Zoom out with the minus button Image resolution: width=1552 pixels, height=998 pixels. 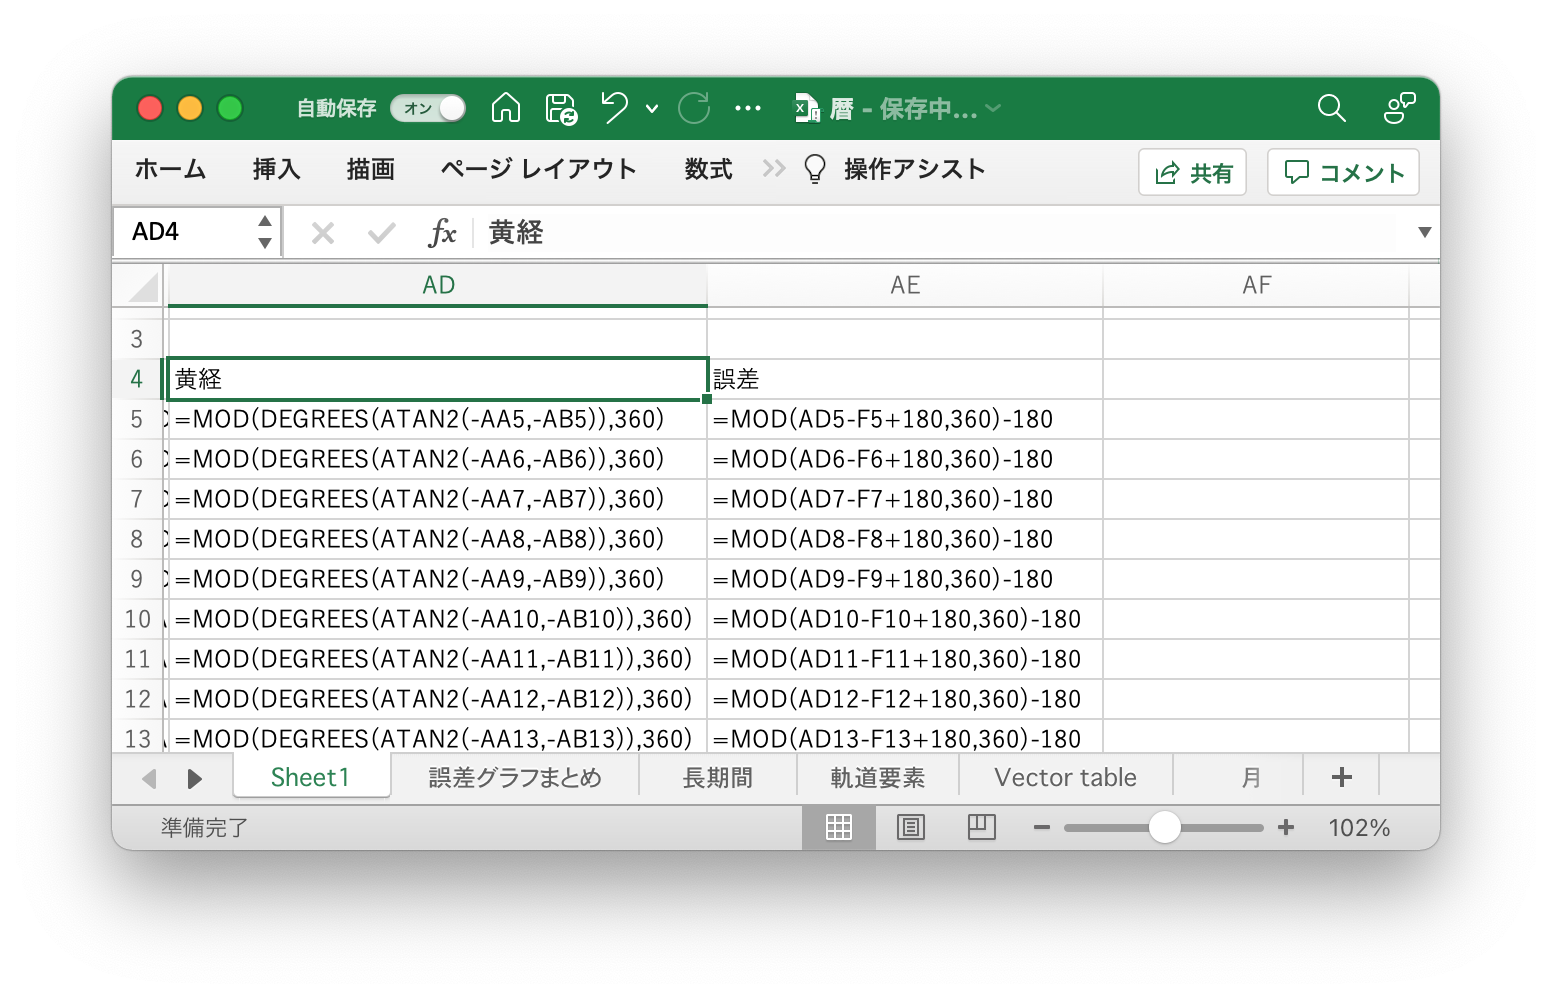point(1042,828)
